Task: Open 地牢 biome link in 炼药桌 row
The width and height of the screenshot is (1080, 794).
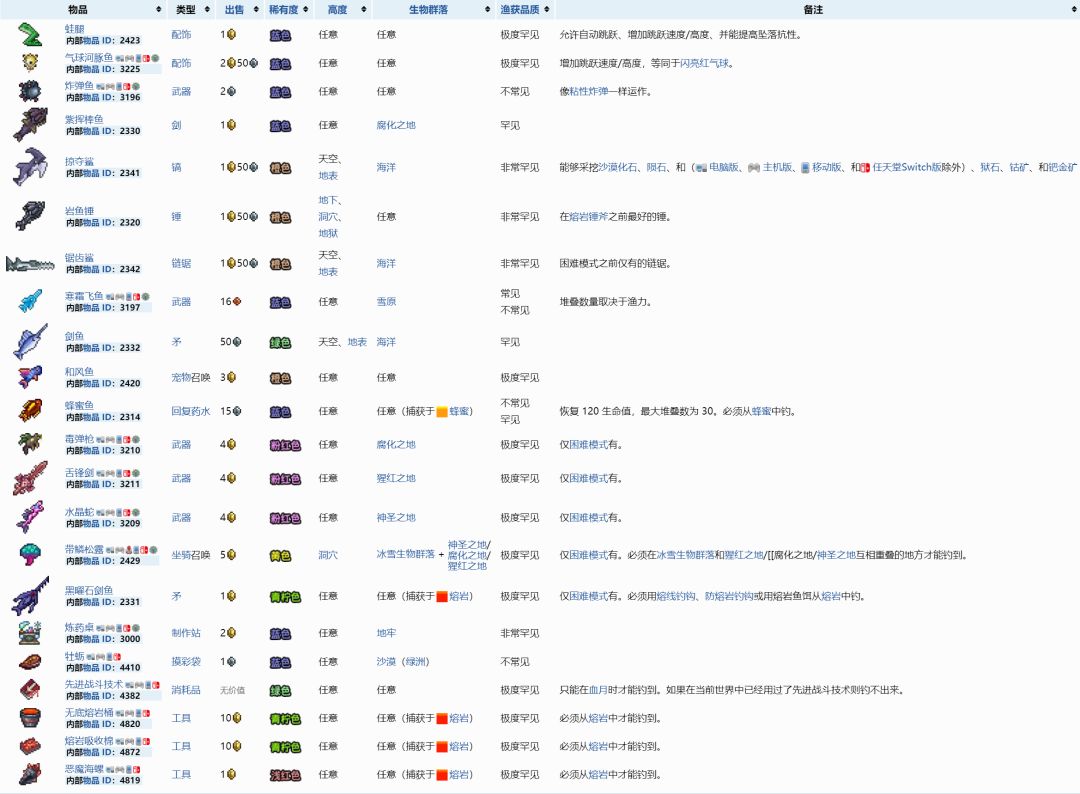Action: tap(386, 633)
